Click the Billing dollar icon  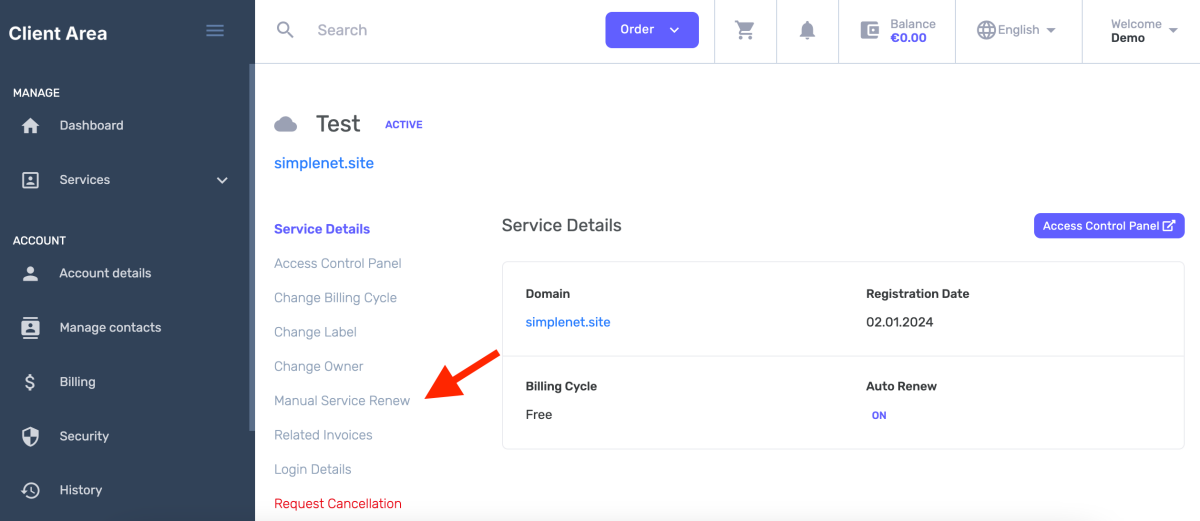[31, 382]
